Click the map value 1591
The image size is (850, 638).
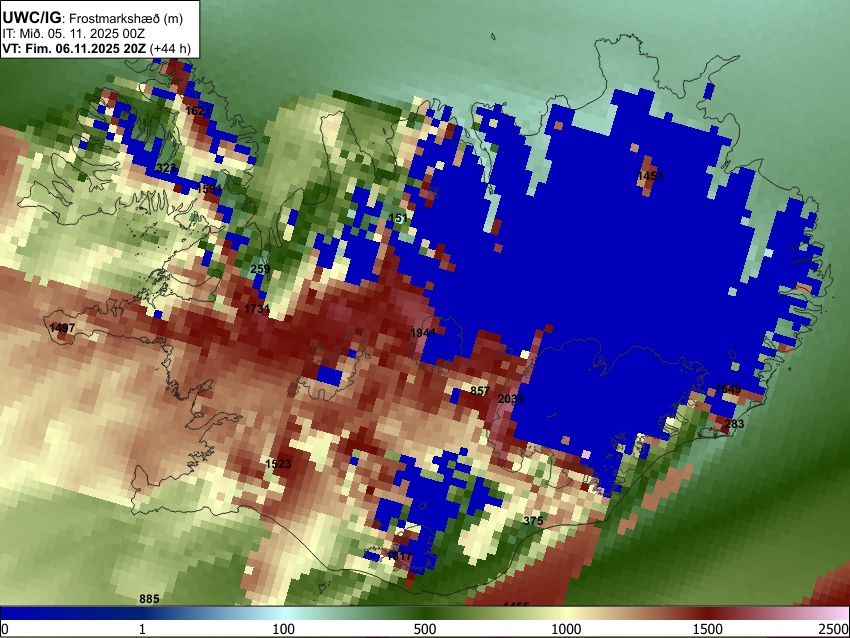tap(209, 189)
